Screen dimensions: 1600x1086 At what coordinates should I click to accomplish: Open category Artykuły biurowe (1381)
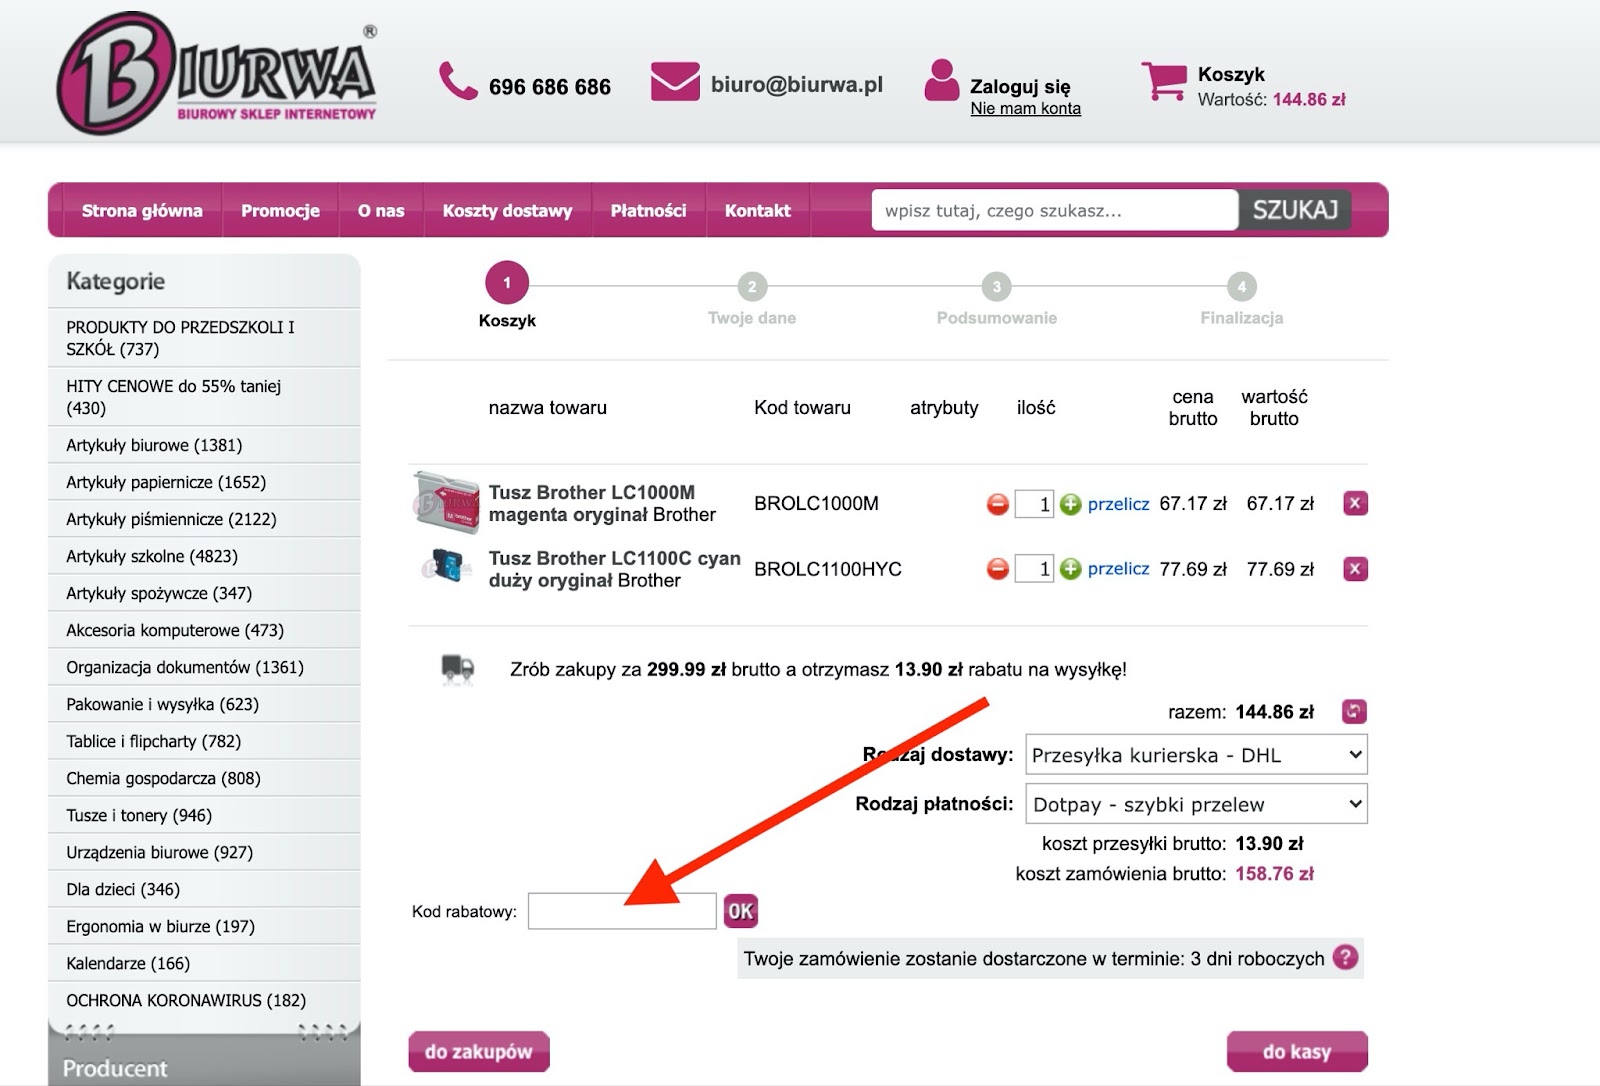204,445
